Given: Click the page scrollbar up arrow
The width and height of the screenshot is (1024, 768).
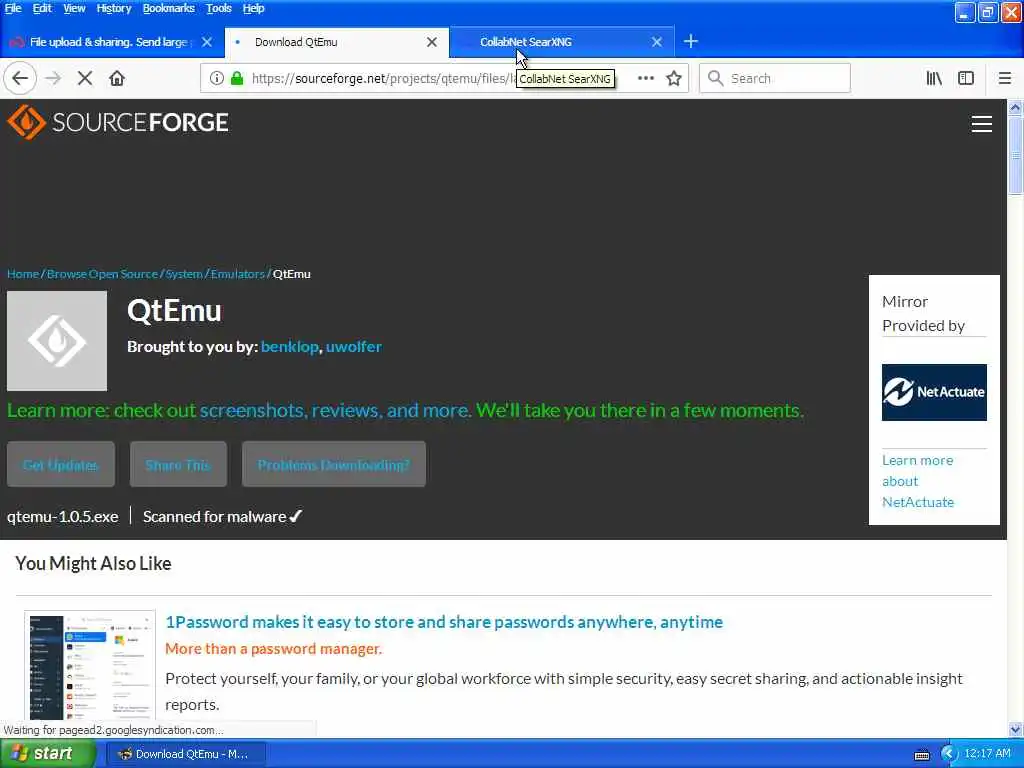Looking at the screenshot, I should pos(1016,106).
